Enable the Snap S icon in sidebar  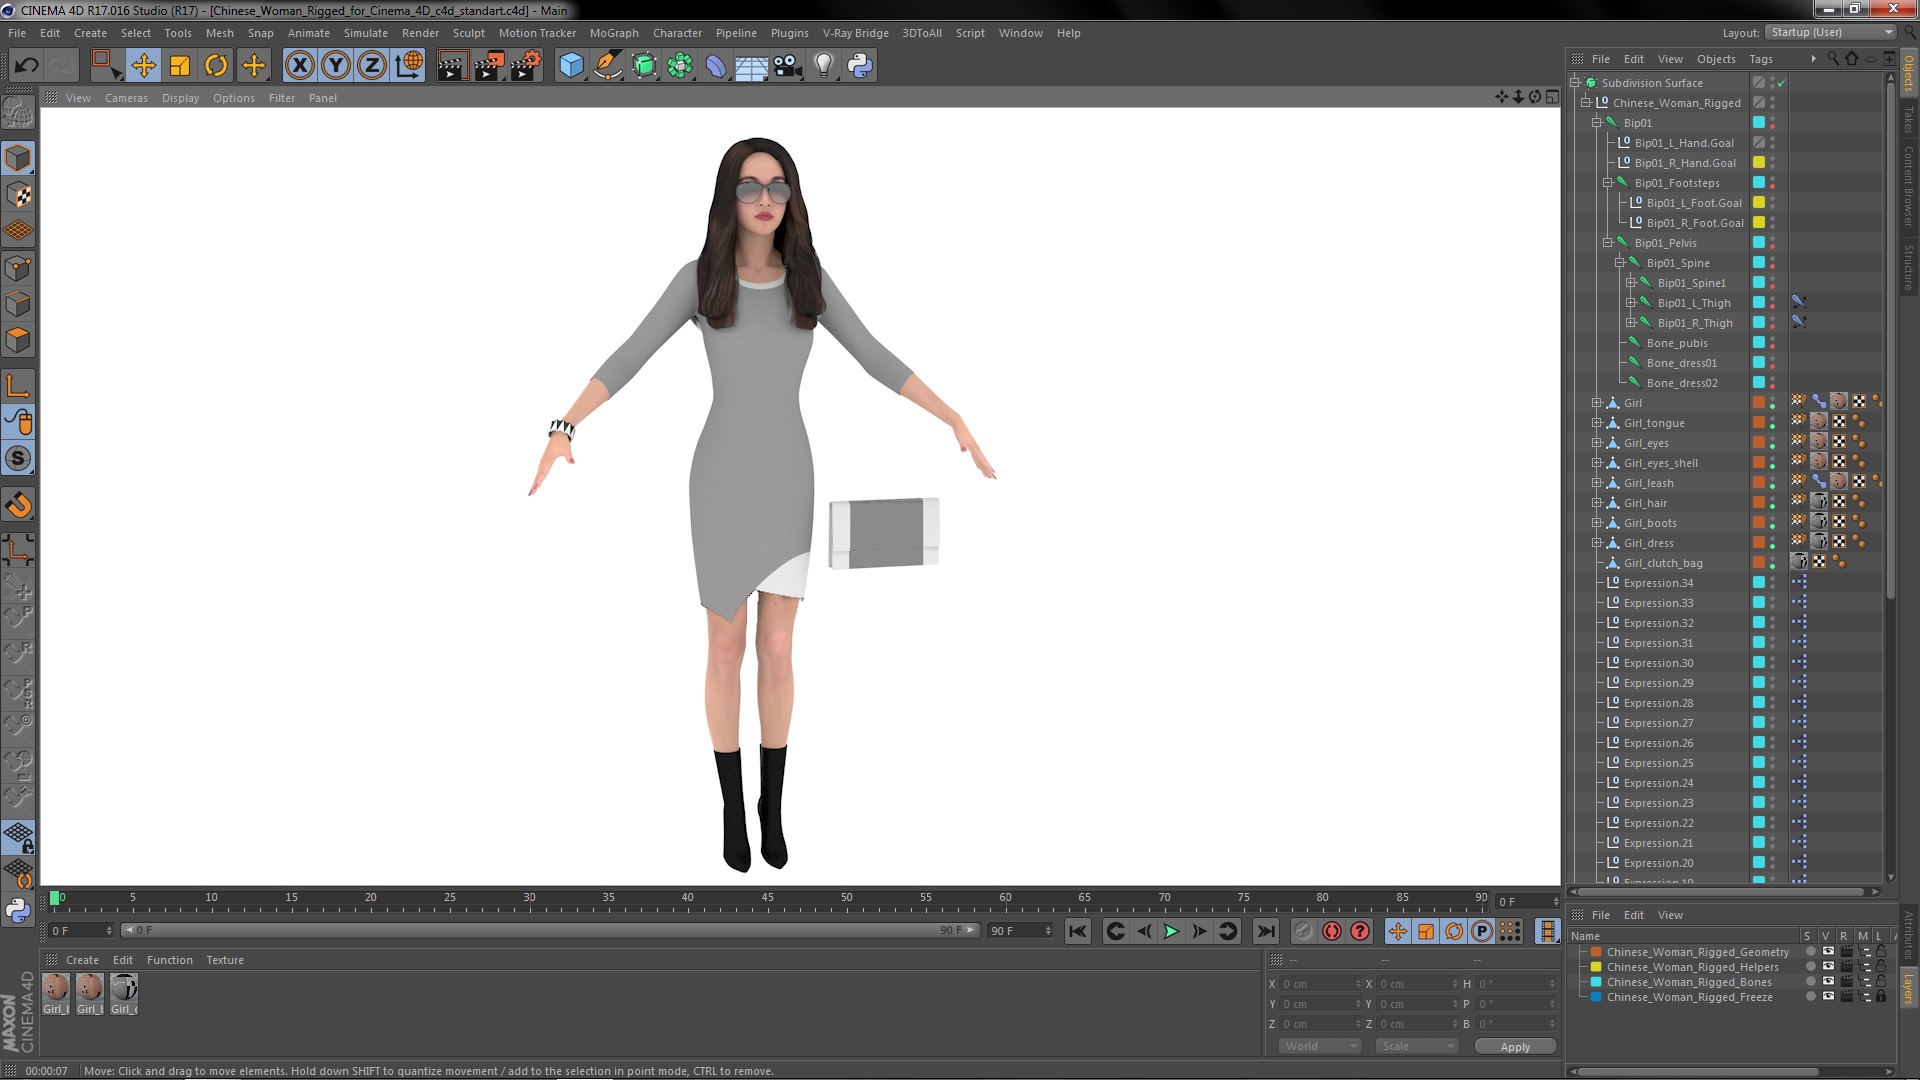[18, 459]
